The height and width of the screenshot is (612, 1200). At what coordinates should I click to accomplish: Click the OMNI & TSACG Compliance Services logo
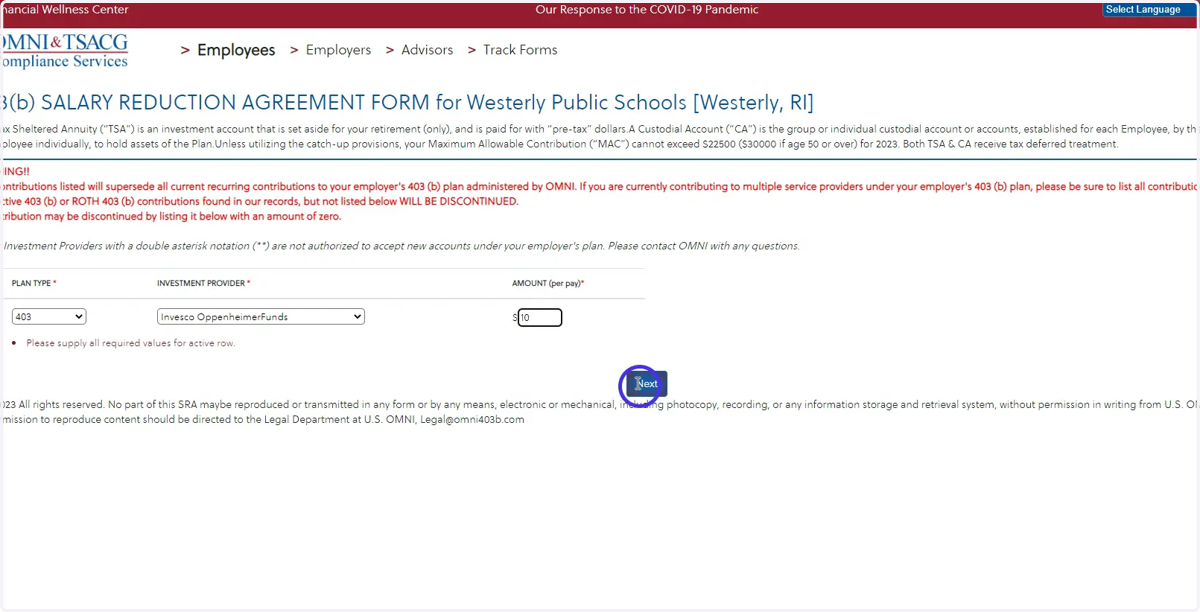click(x=64, y=52)
